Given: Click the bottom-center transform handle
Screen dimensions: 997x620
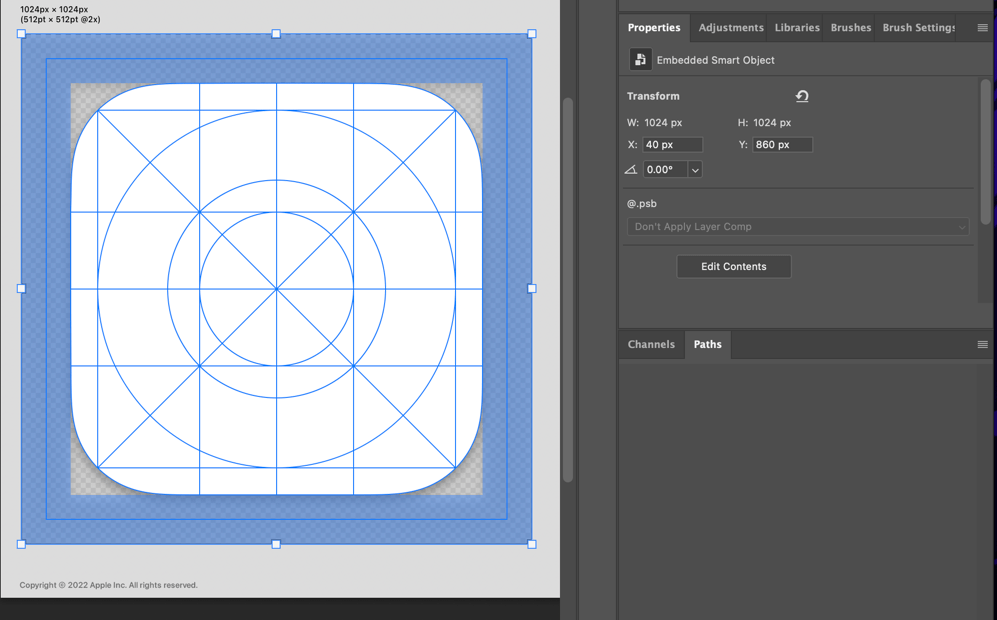Looking at the screenshot, I should pyautogui.click(x=276, y=544).
